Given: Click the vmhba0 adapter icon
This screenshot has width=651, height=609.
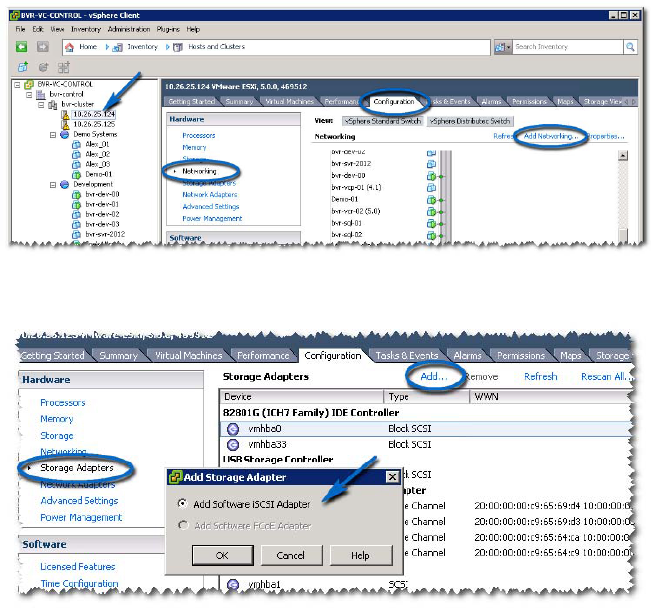Looking at the screenshot, I should pyautogui.click(x=233, y=429).
